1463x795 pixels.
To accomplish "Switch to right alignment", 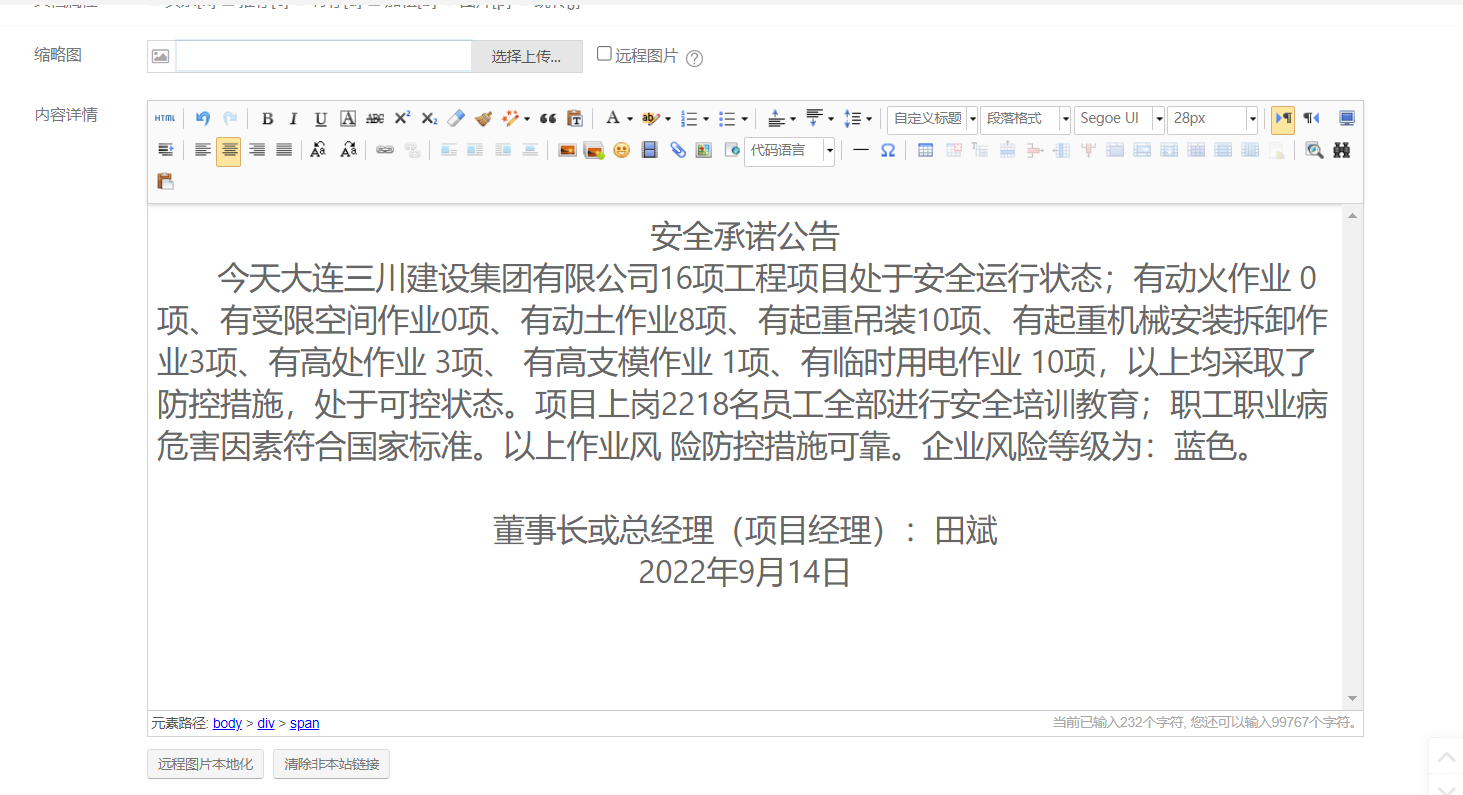I will (257, 150).
